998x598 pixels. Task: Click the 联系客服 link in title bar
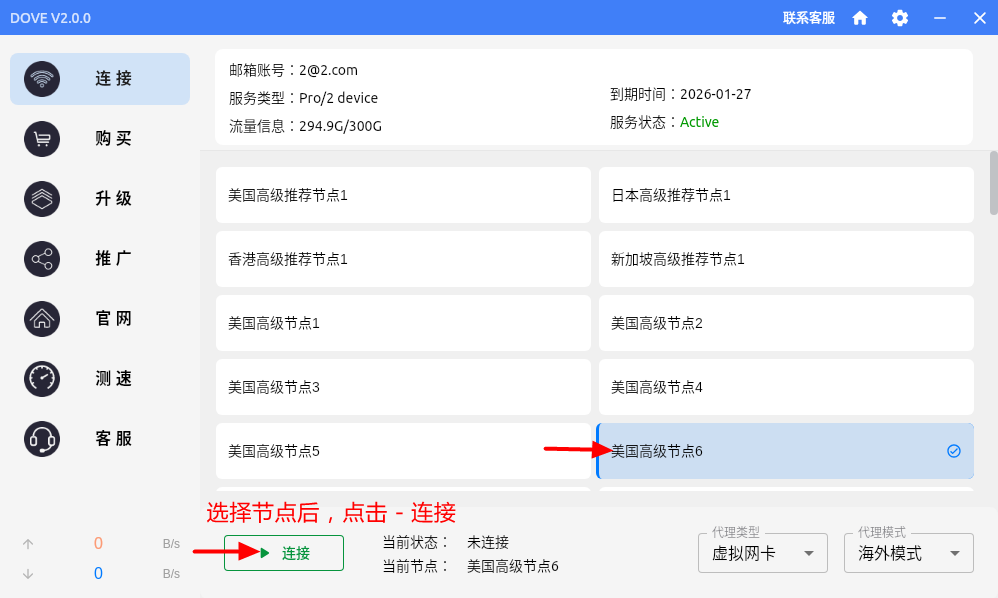point(808,18)
